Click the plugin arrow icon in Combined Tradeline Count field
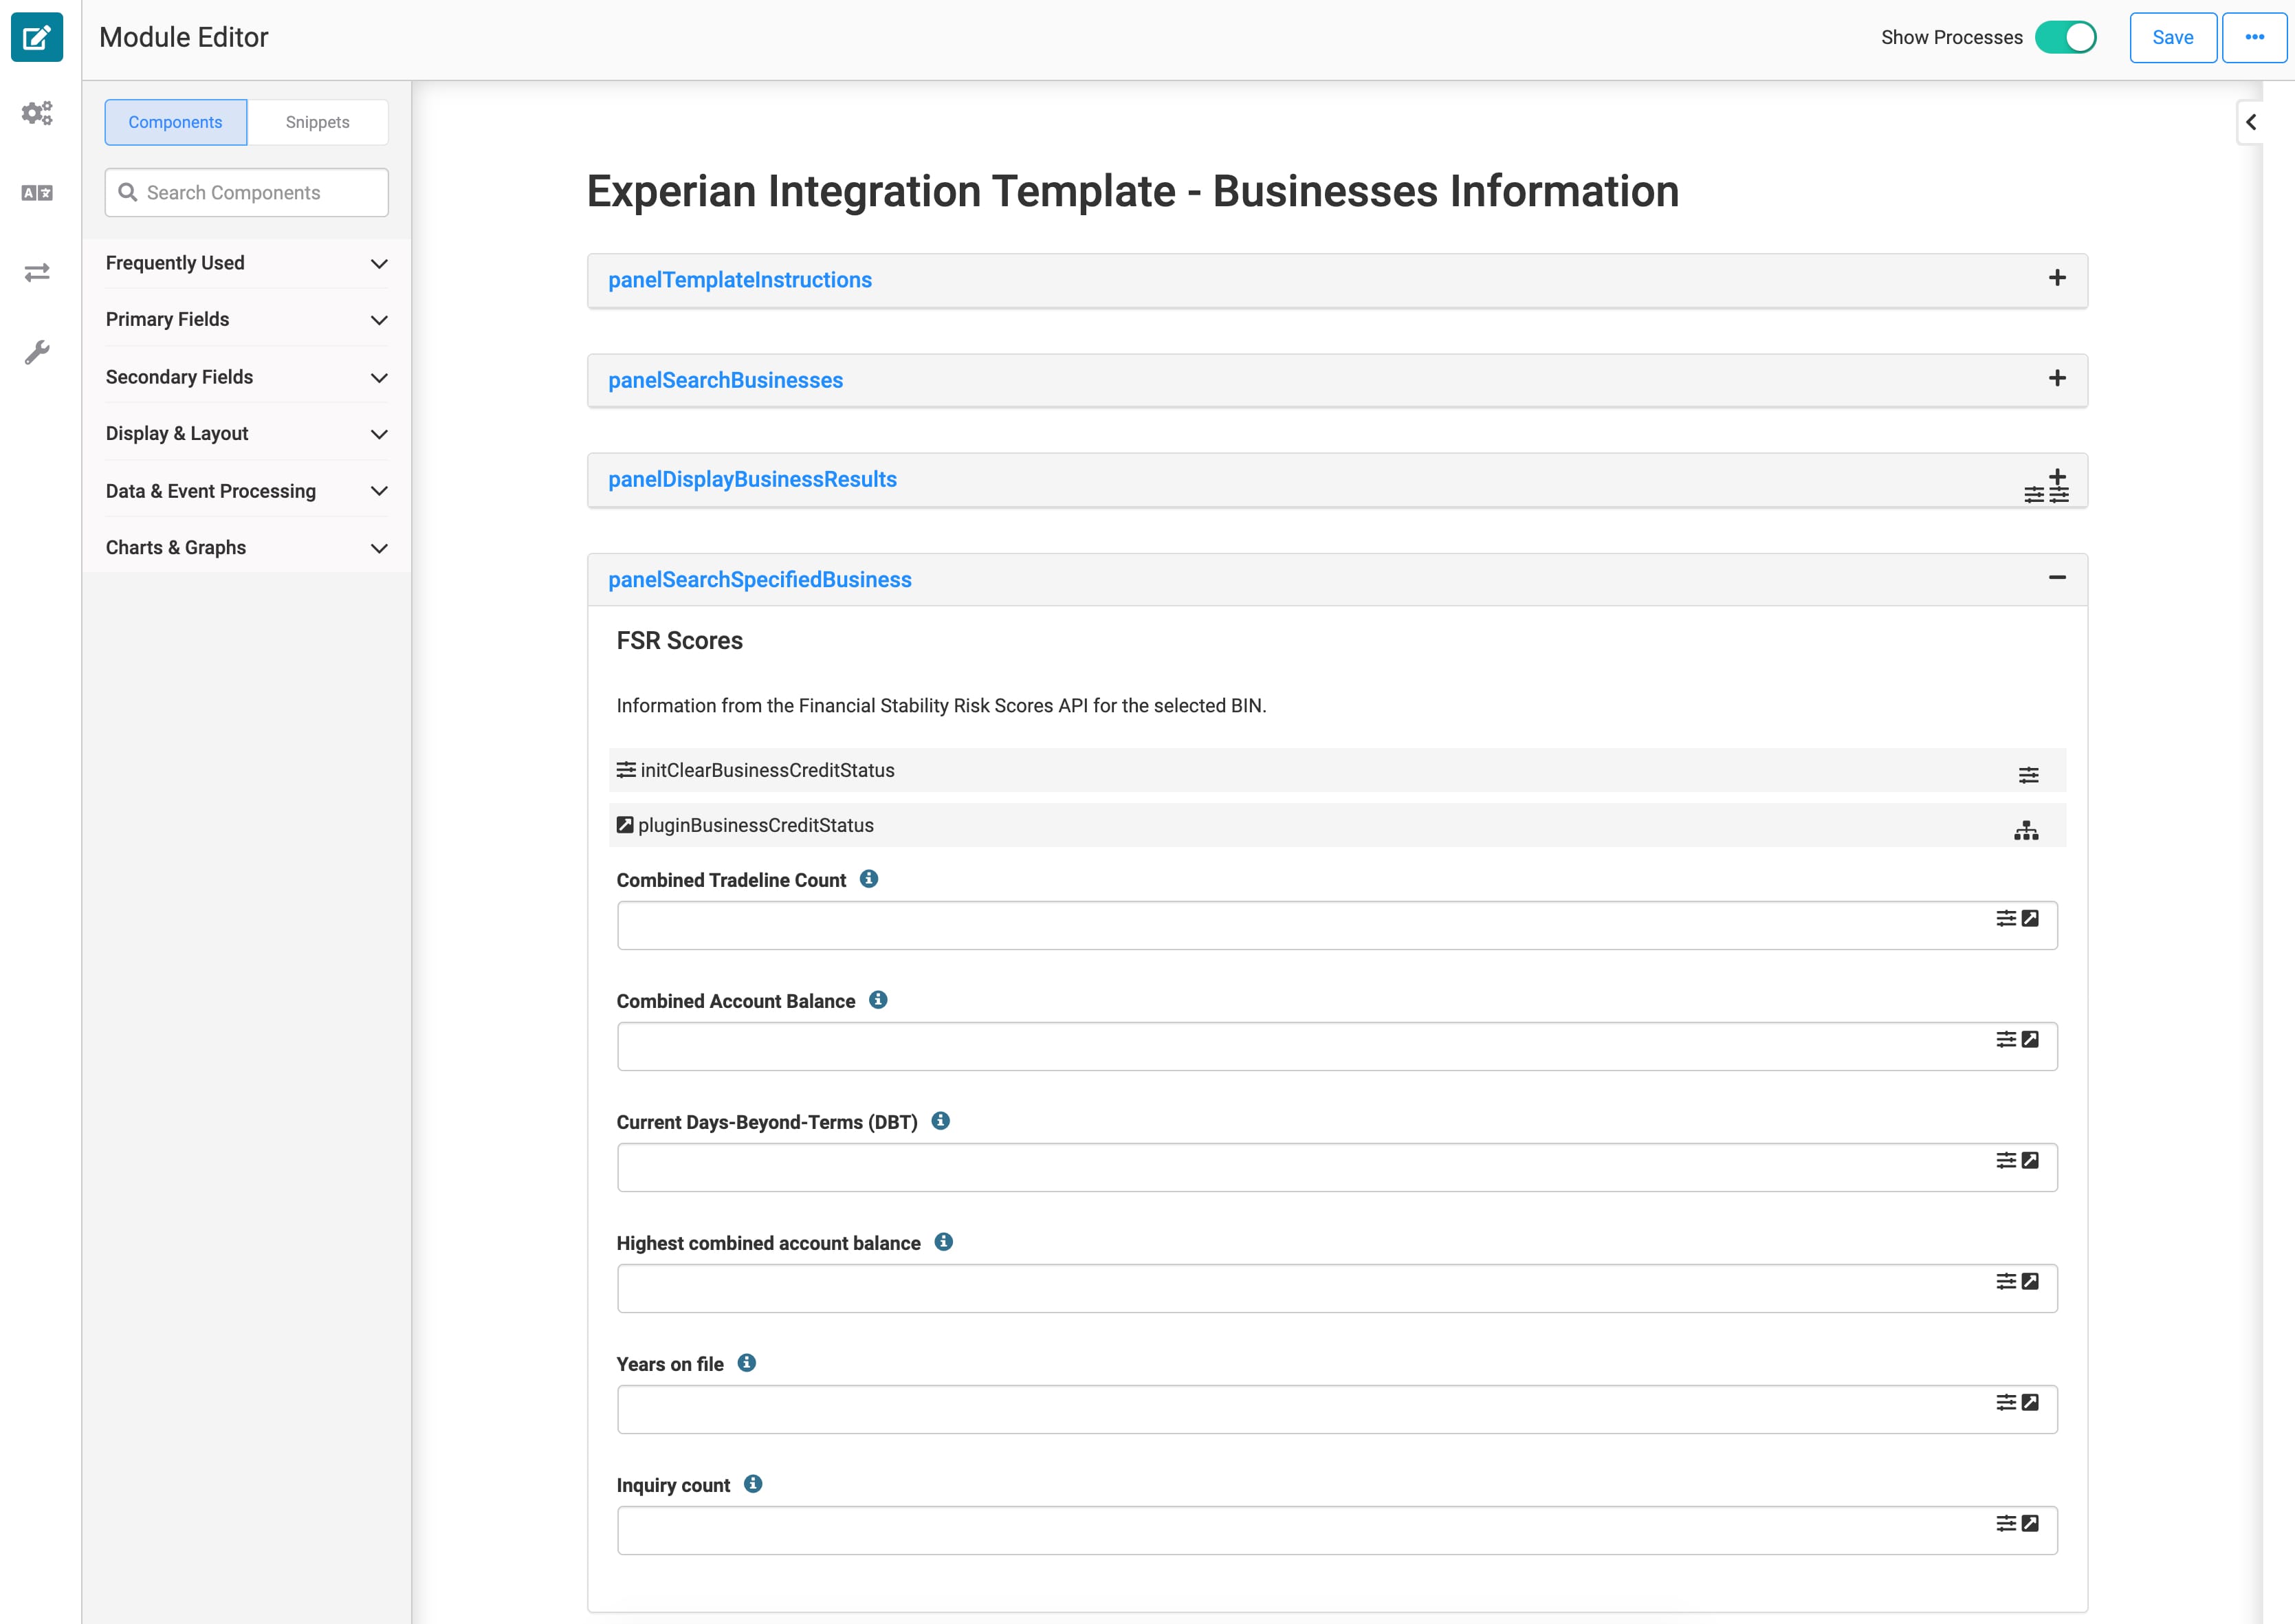Screen dimensions: 2295x1624 tap(2030, 918)
